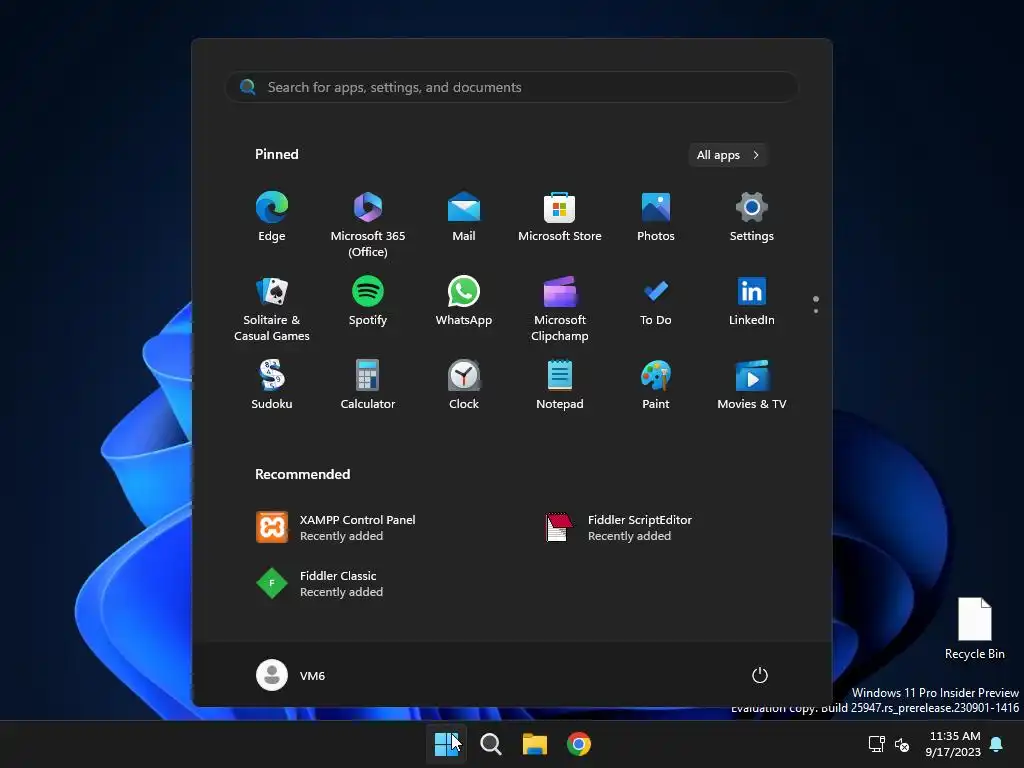Screen dimensions: 1024x768
Task: Open the Edge browser pinned app
Action: point(272,217)
